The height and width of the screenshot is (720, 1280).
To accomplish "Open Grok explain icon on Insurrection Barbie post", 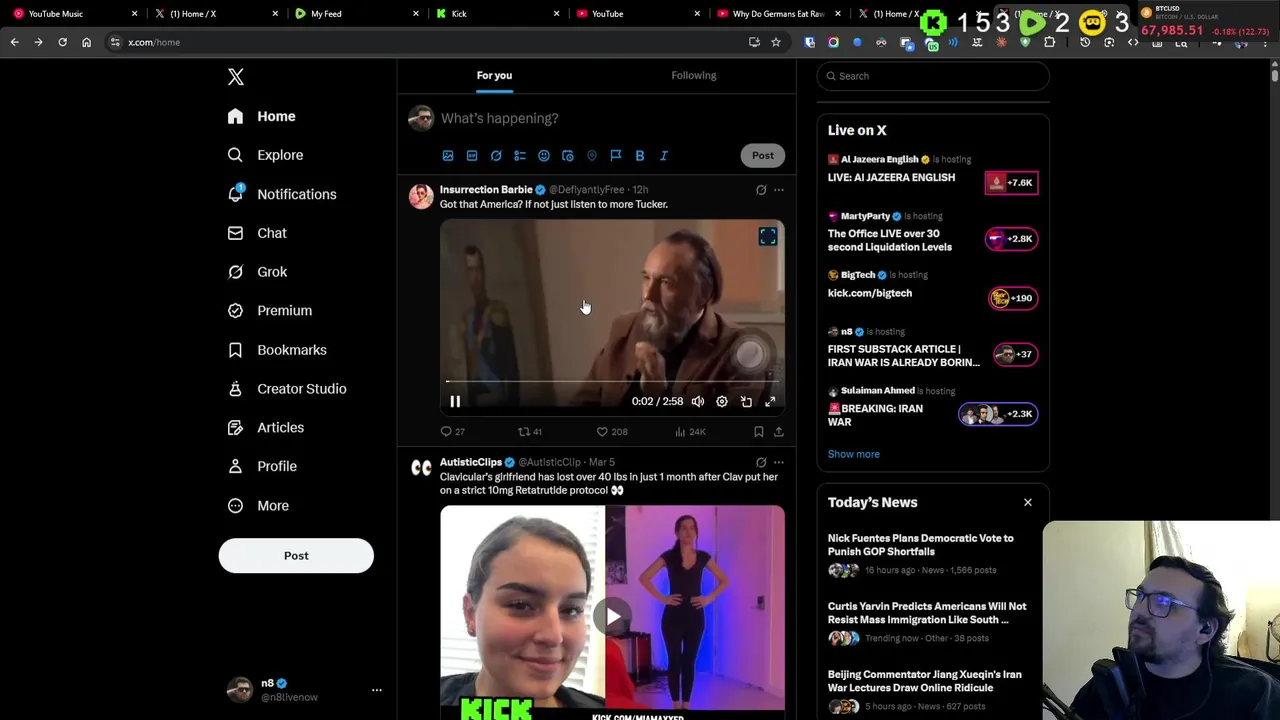I will [x=761, y=190].
